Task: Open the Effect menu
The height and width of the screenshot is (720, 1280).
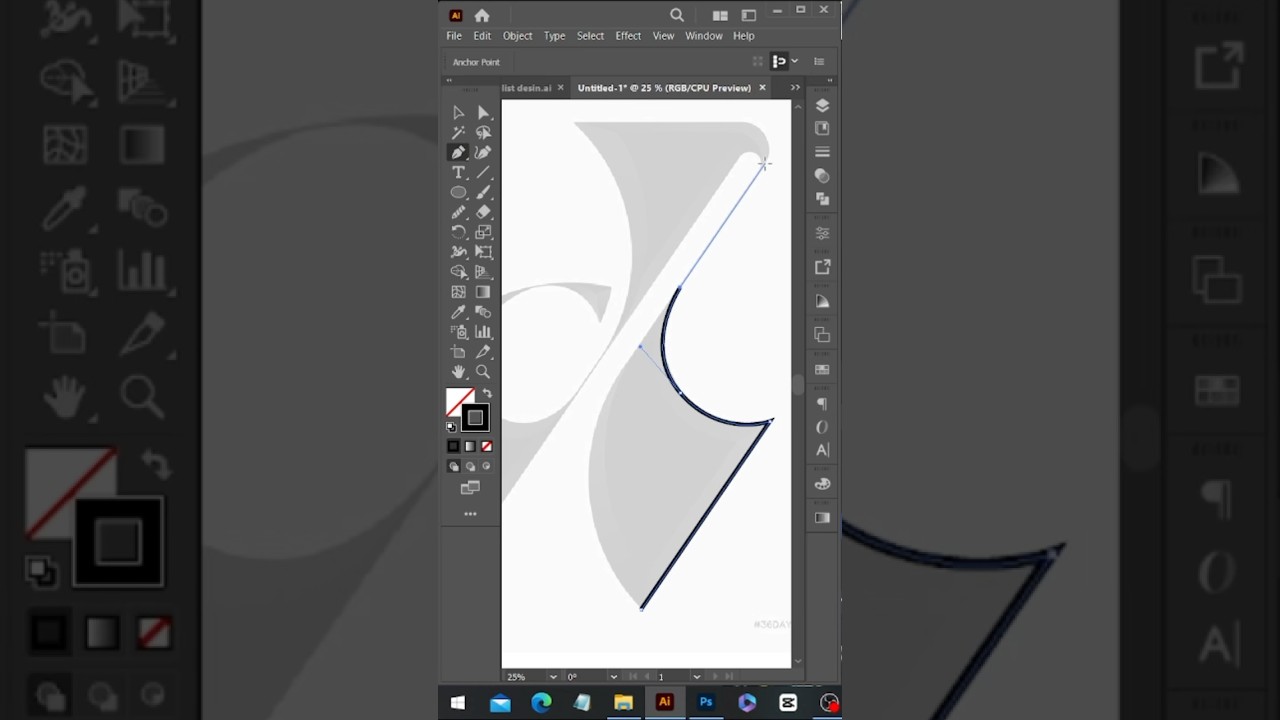Action: pyautogui.click(x=628, y=36)
